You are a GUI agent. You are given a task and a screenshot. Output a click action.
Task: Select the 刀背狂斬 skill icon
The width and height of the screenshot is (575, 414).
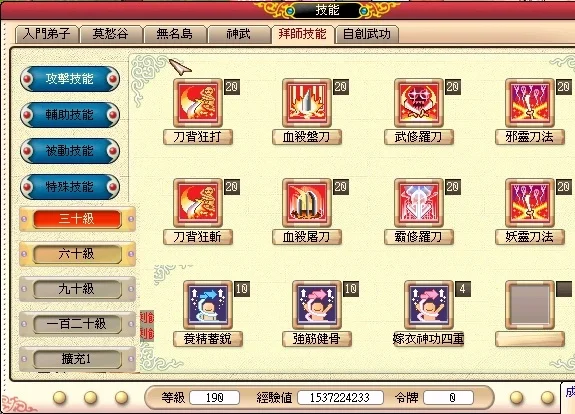(198, 203)
